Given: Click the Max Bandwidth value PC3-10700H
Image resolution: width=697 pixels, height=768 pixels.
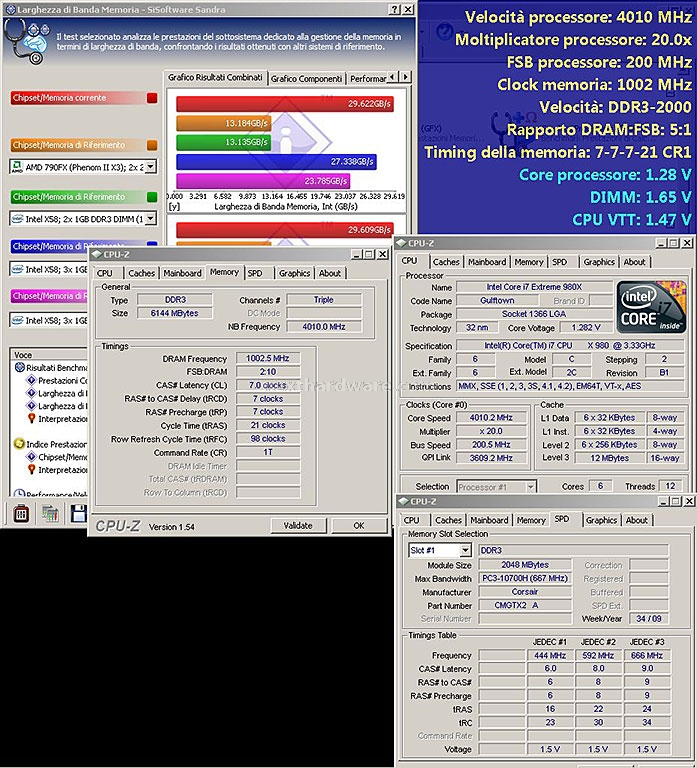Looking at the screenshot, I should point(525,578).
